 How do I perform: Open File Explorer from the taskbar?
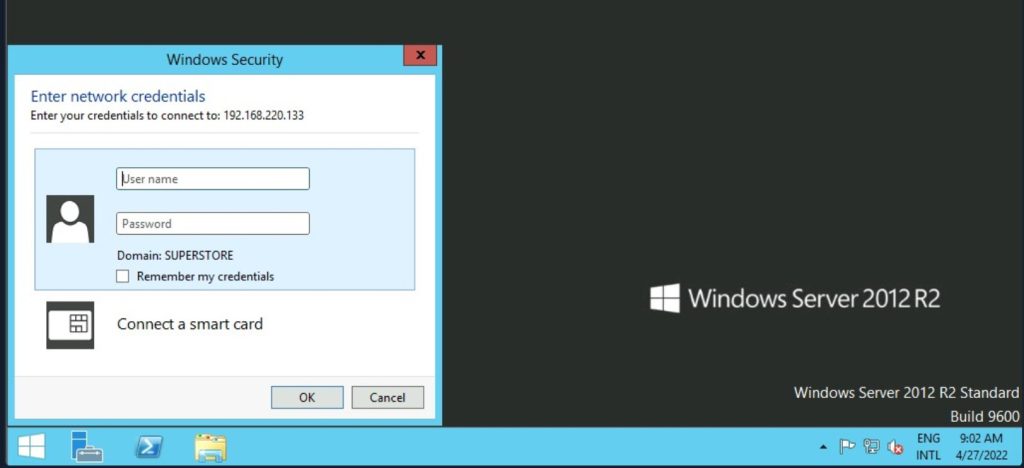click(x=210, y=447)
